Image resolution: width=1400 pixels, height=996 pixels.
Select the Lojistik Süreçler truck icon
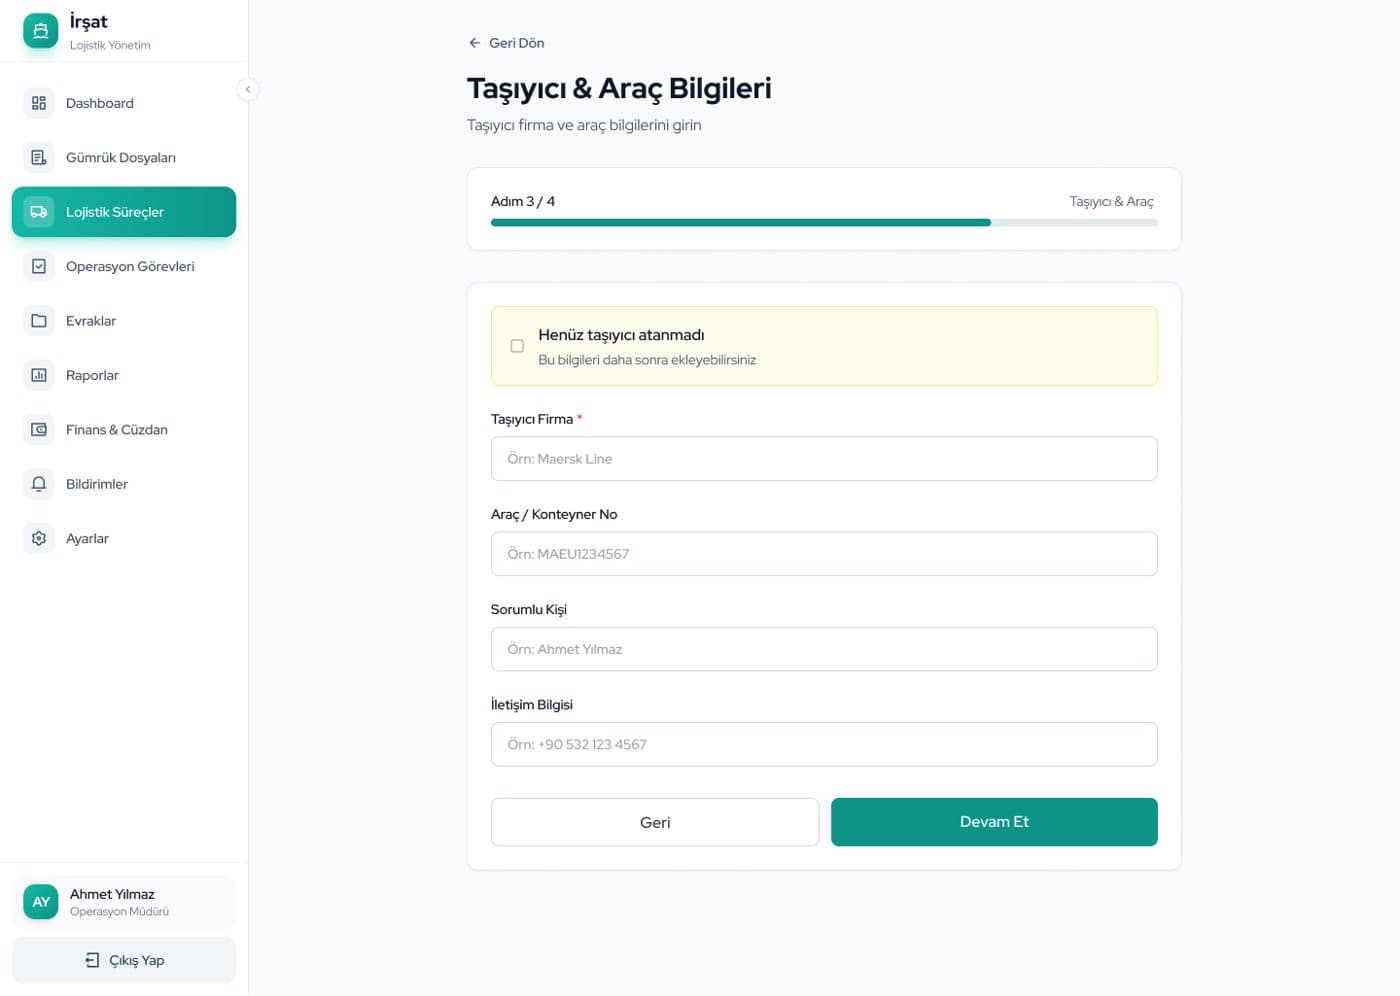tap(39, 212)
